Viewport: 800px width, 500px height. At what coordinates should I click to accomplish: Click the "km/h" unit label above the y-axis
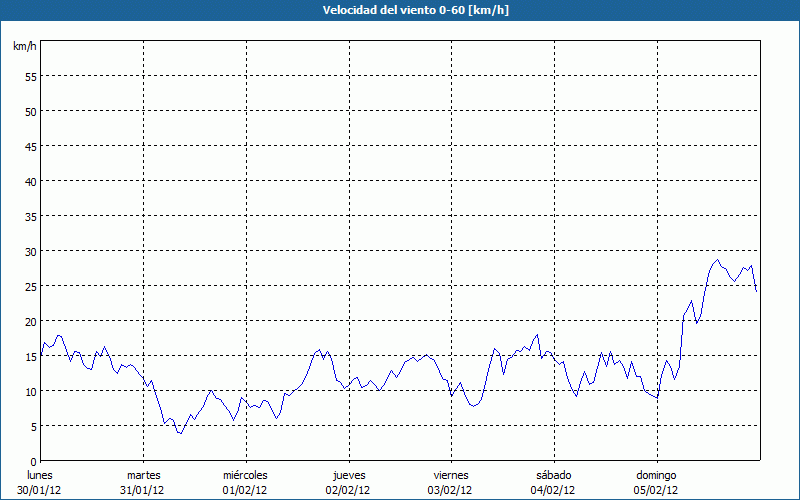25,47
